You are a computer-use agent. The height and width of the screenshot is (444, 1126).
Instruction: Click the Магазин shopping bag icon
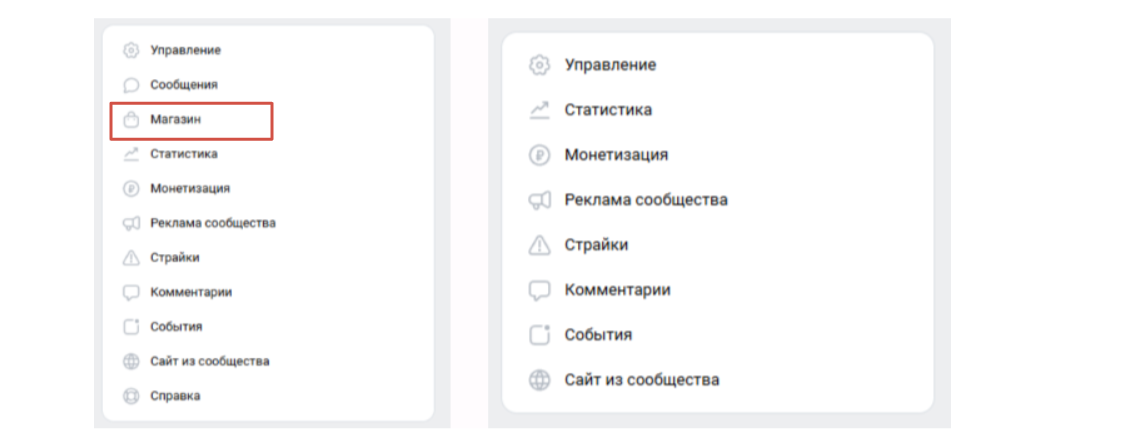pyautogui.click(x=130, y=120)
